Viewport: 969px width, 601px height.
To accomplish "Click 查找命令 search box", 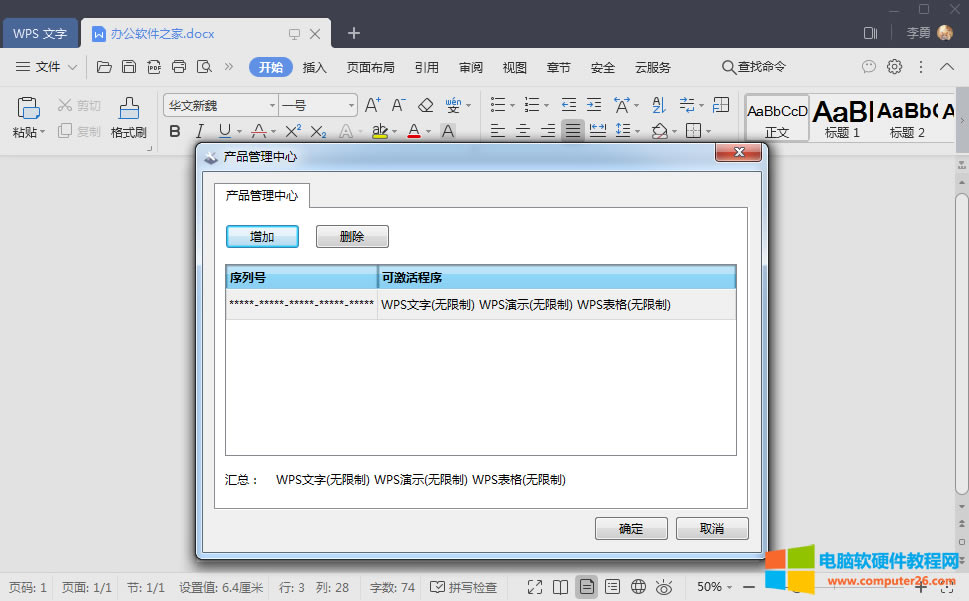I will [754, 67].
